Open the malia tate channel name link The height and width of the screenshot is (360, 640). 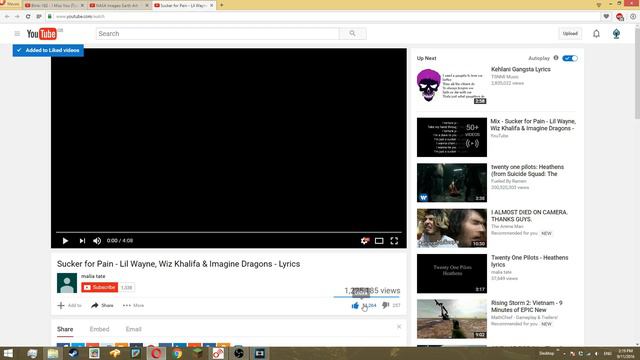pyautogui.click(x=93, y=276)
